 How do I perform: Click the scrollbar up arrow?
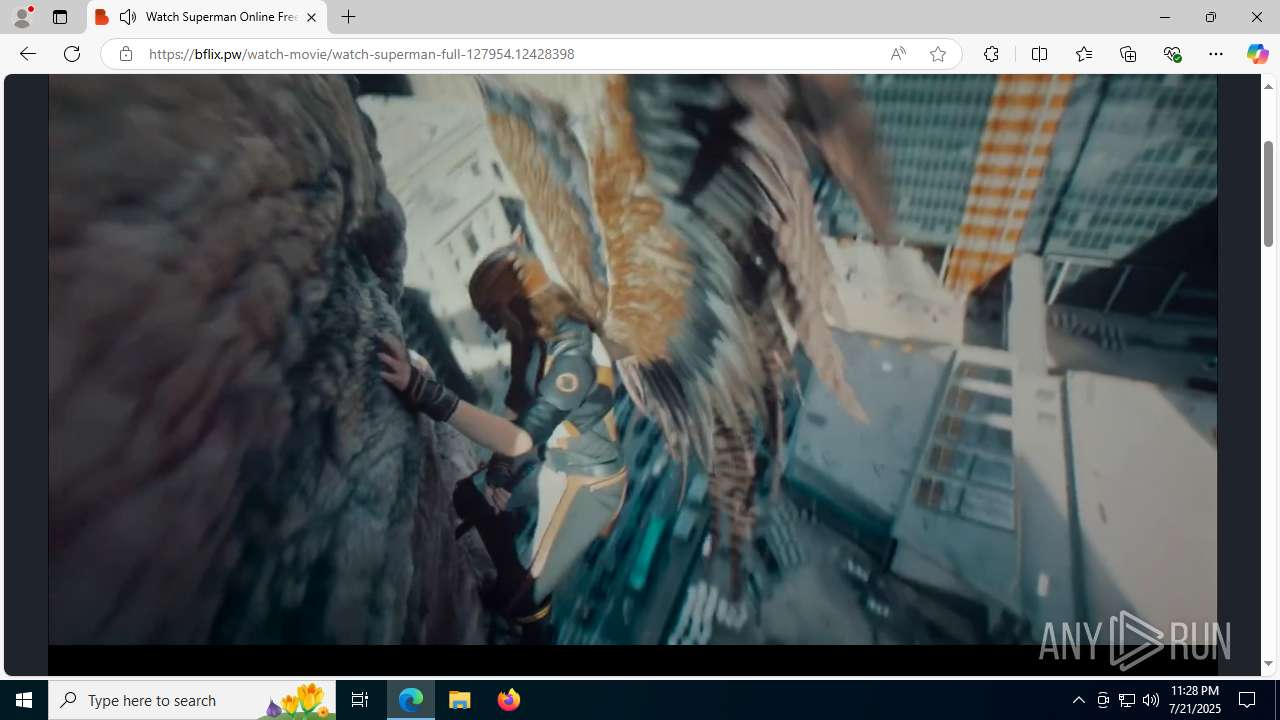[x=1268, y=86]
